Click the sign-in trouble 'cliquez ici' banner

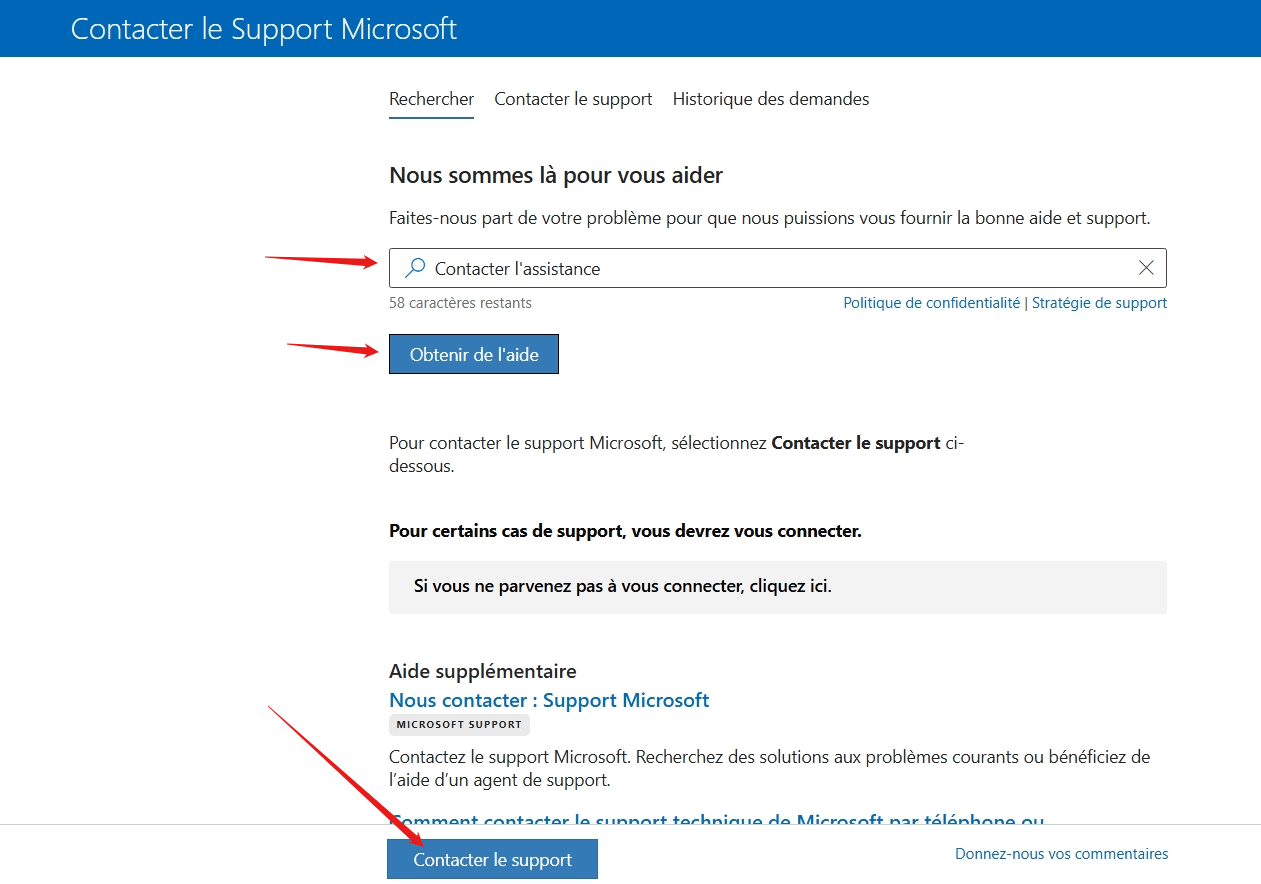coord(777,587)
